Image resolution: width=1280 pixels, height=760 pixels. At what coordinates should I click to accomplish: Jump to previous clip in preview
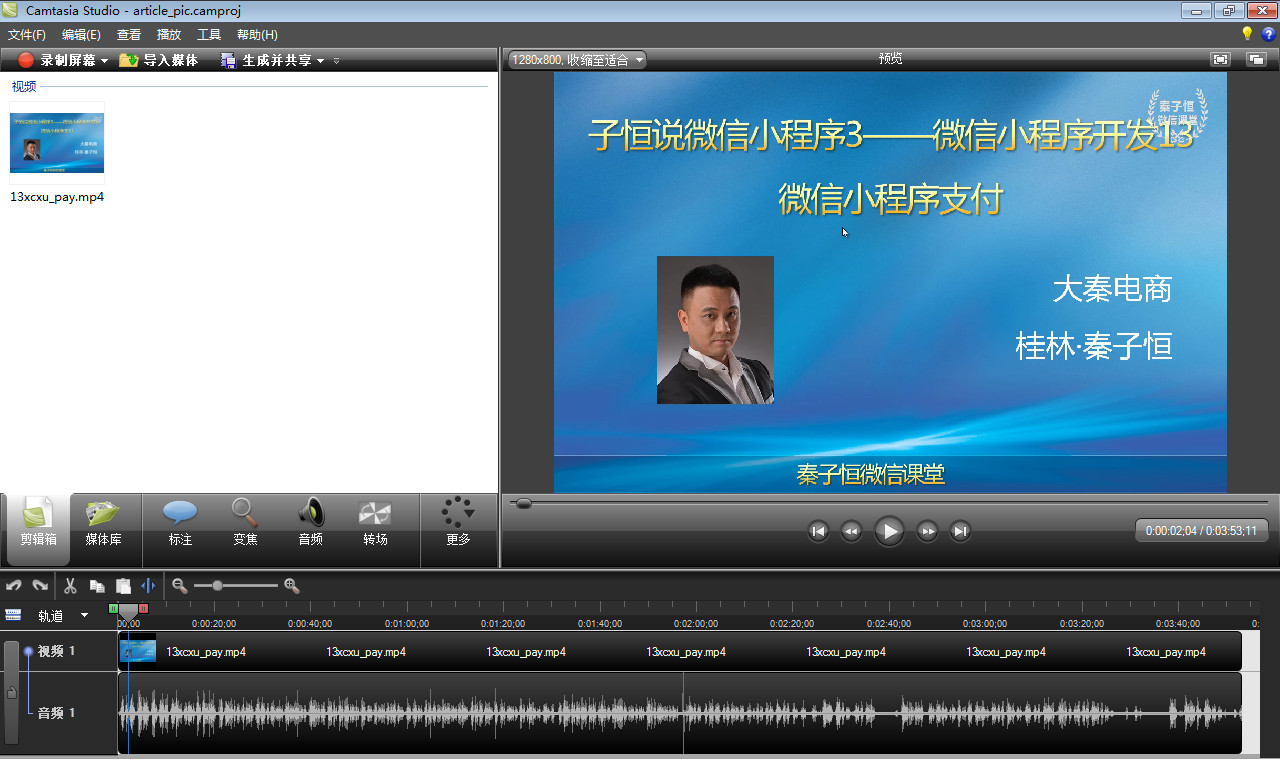coord(818,531)
